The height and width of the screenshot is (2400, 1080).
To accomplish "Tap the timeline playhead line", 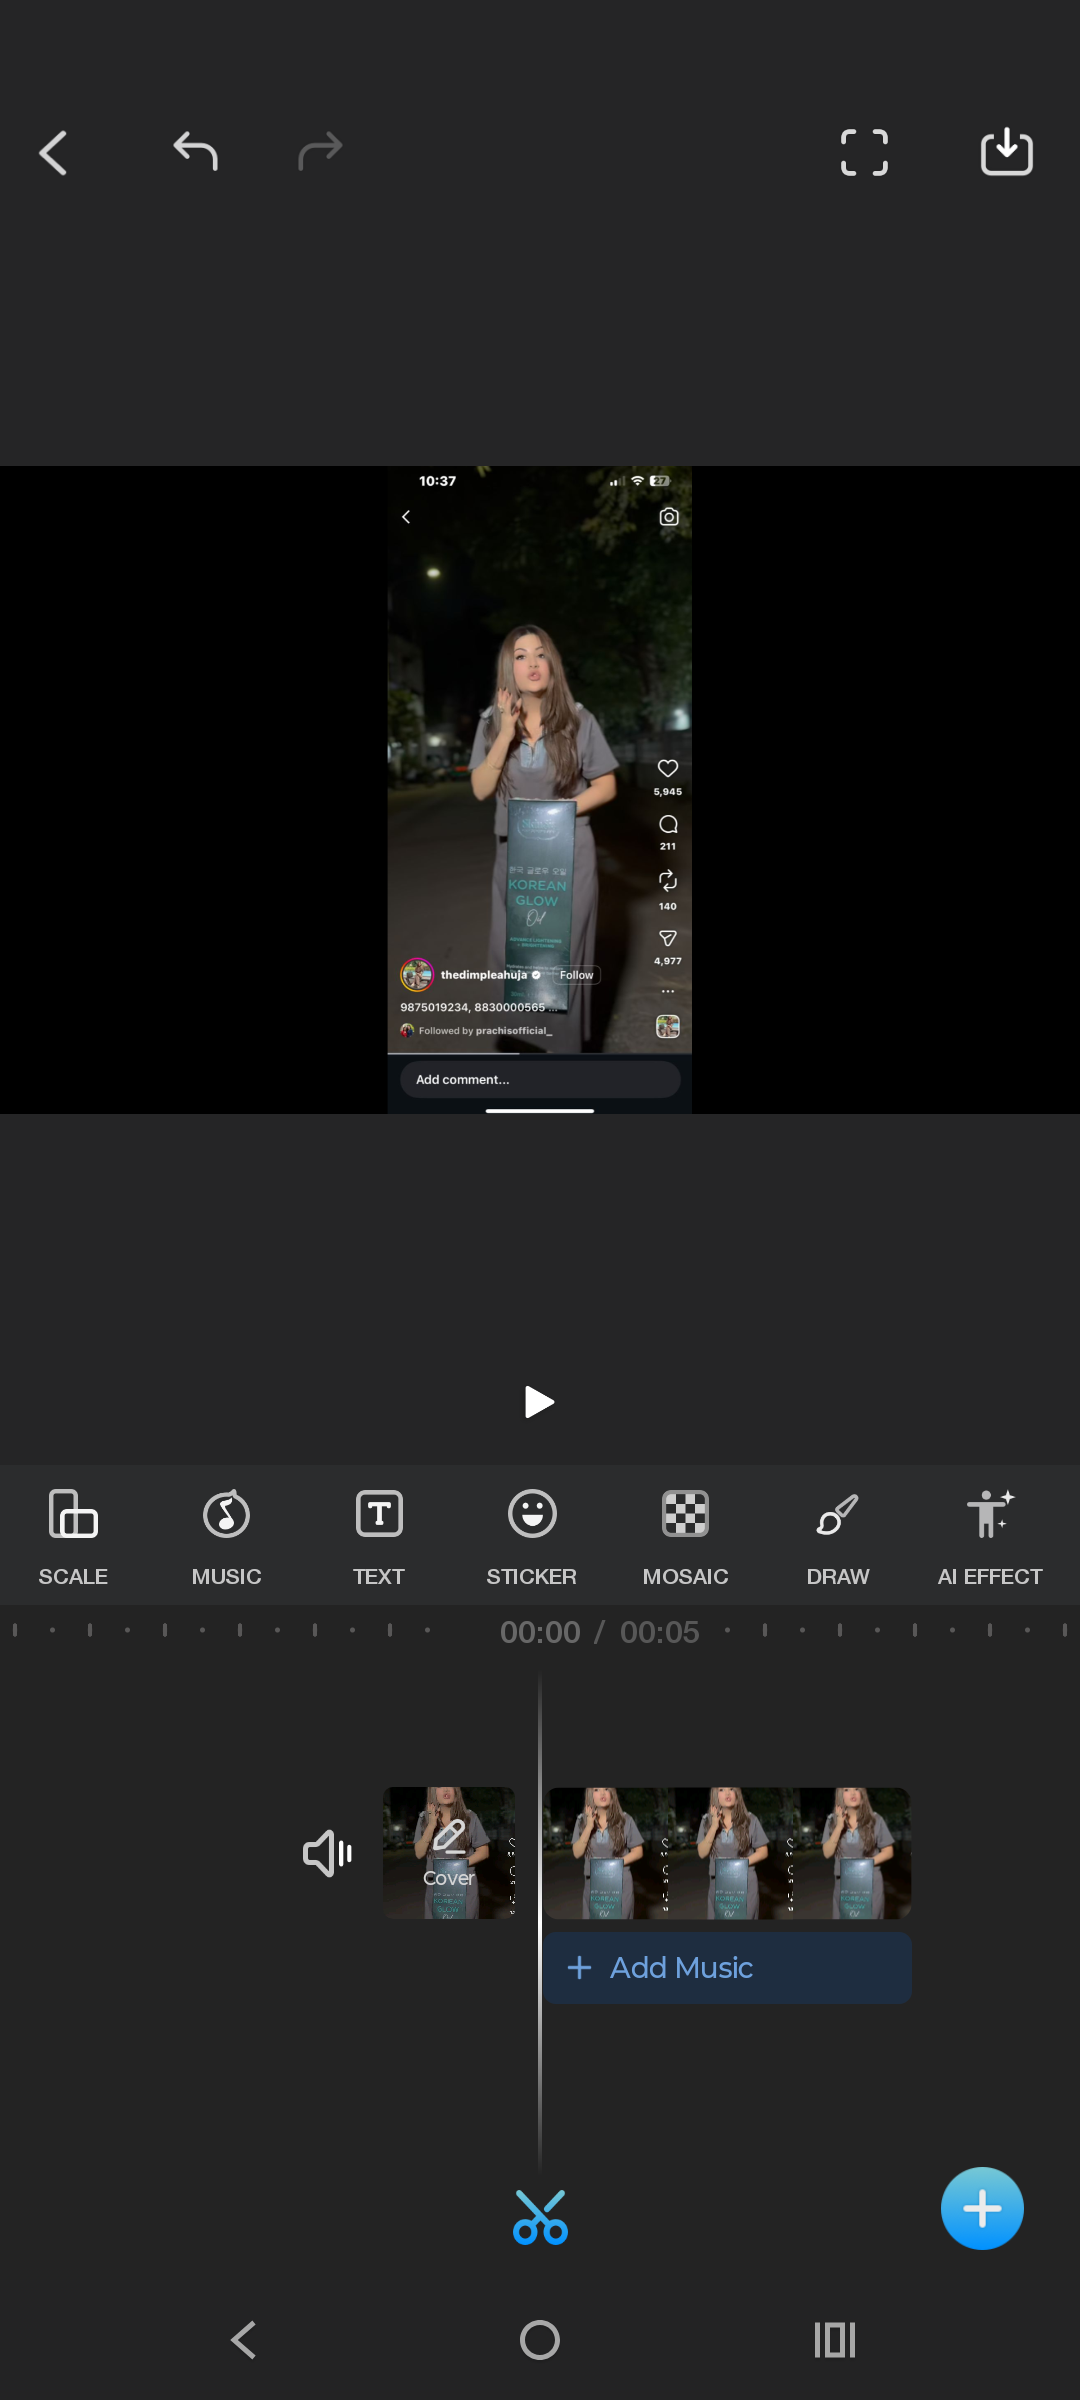I will click(x=540, y=1920).
